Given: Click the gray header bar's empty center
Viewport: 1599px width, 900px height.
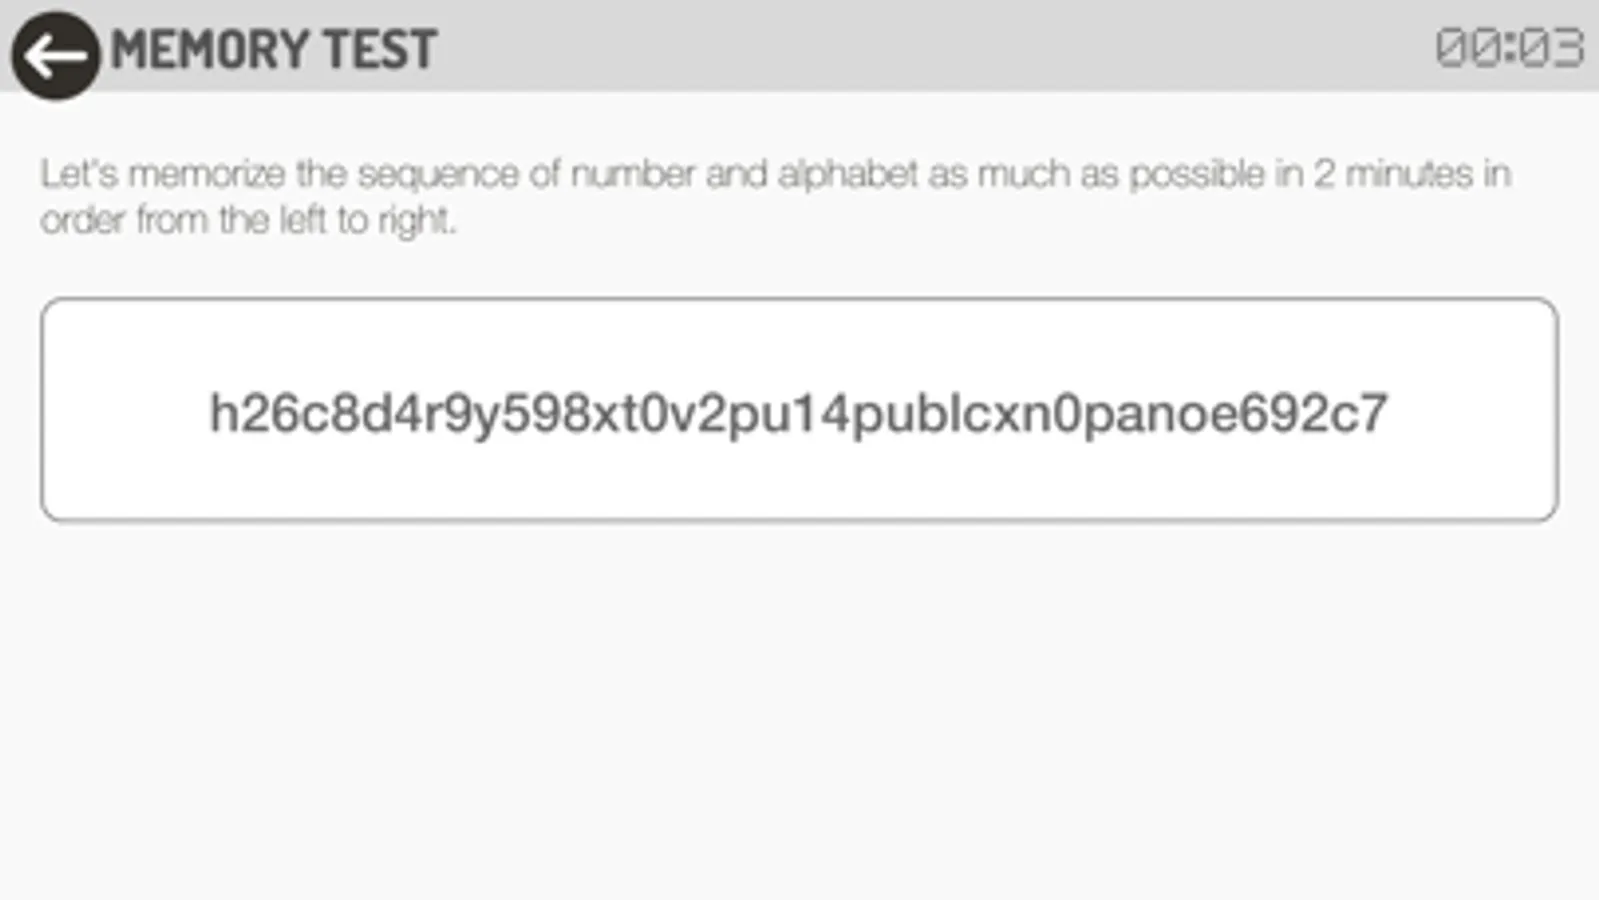Looking at the screenshot, I should pyautogui.click(x=900, y=45).
